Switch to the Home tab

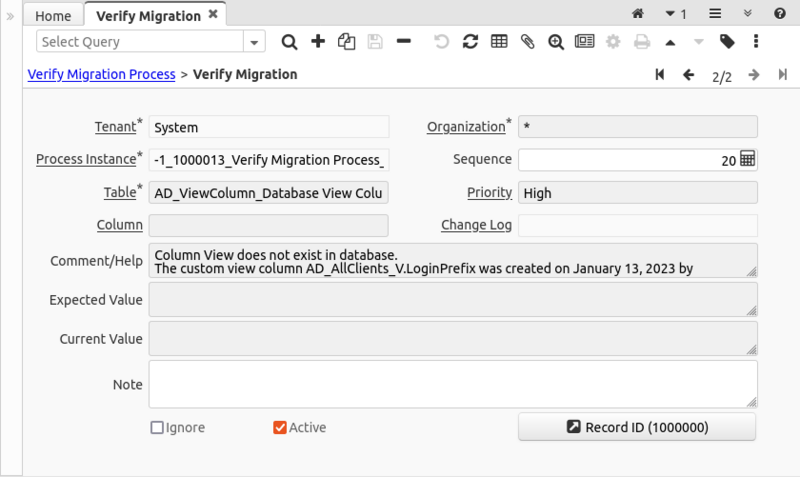(53, 16)
